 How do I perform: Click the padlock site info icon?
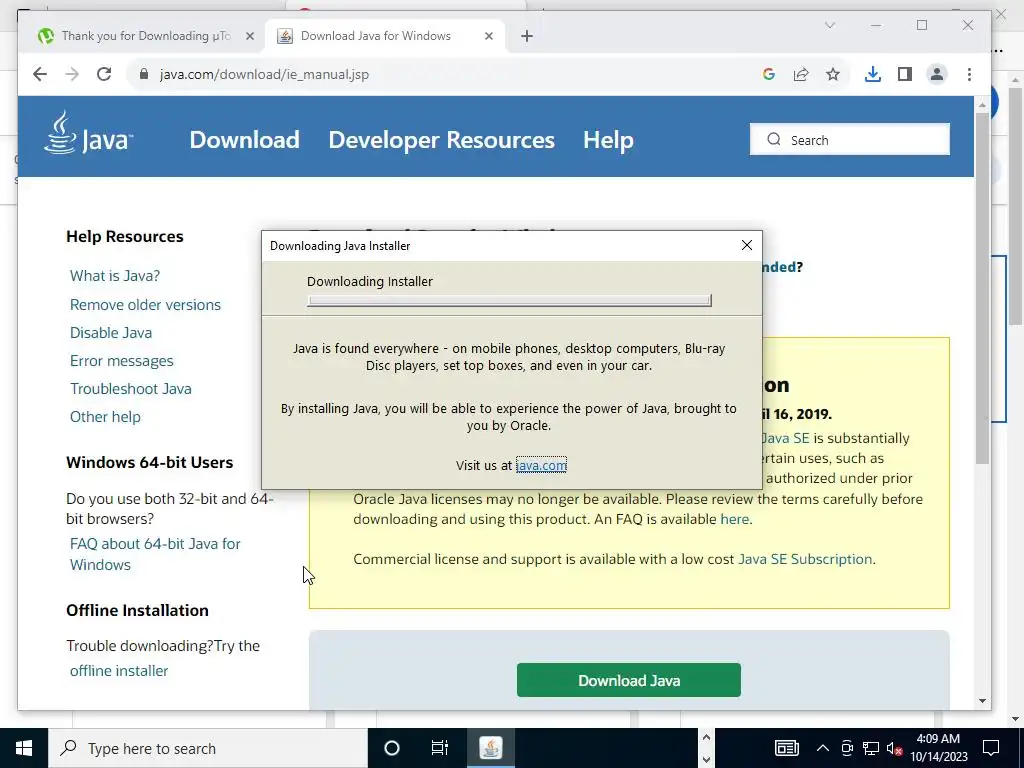tap(144, 74)
